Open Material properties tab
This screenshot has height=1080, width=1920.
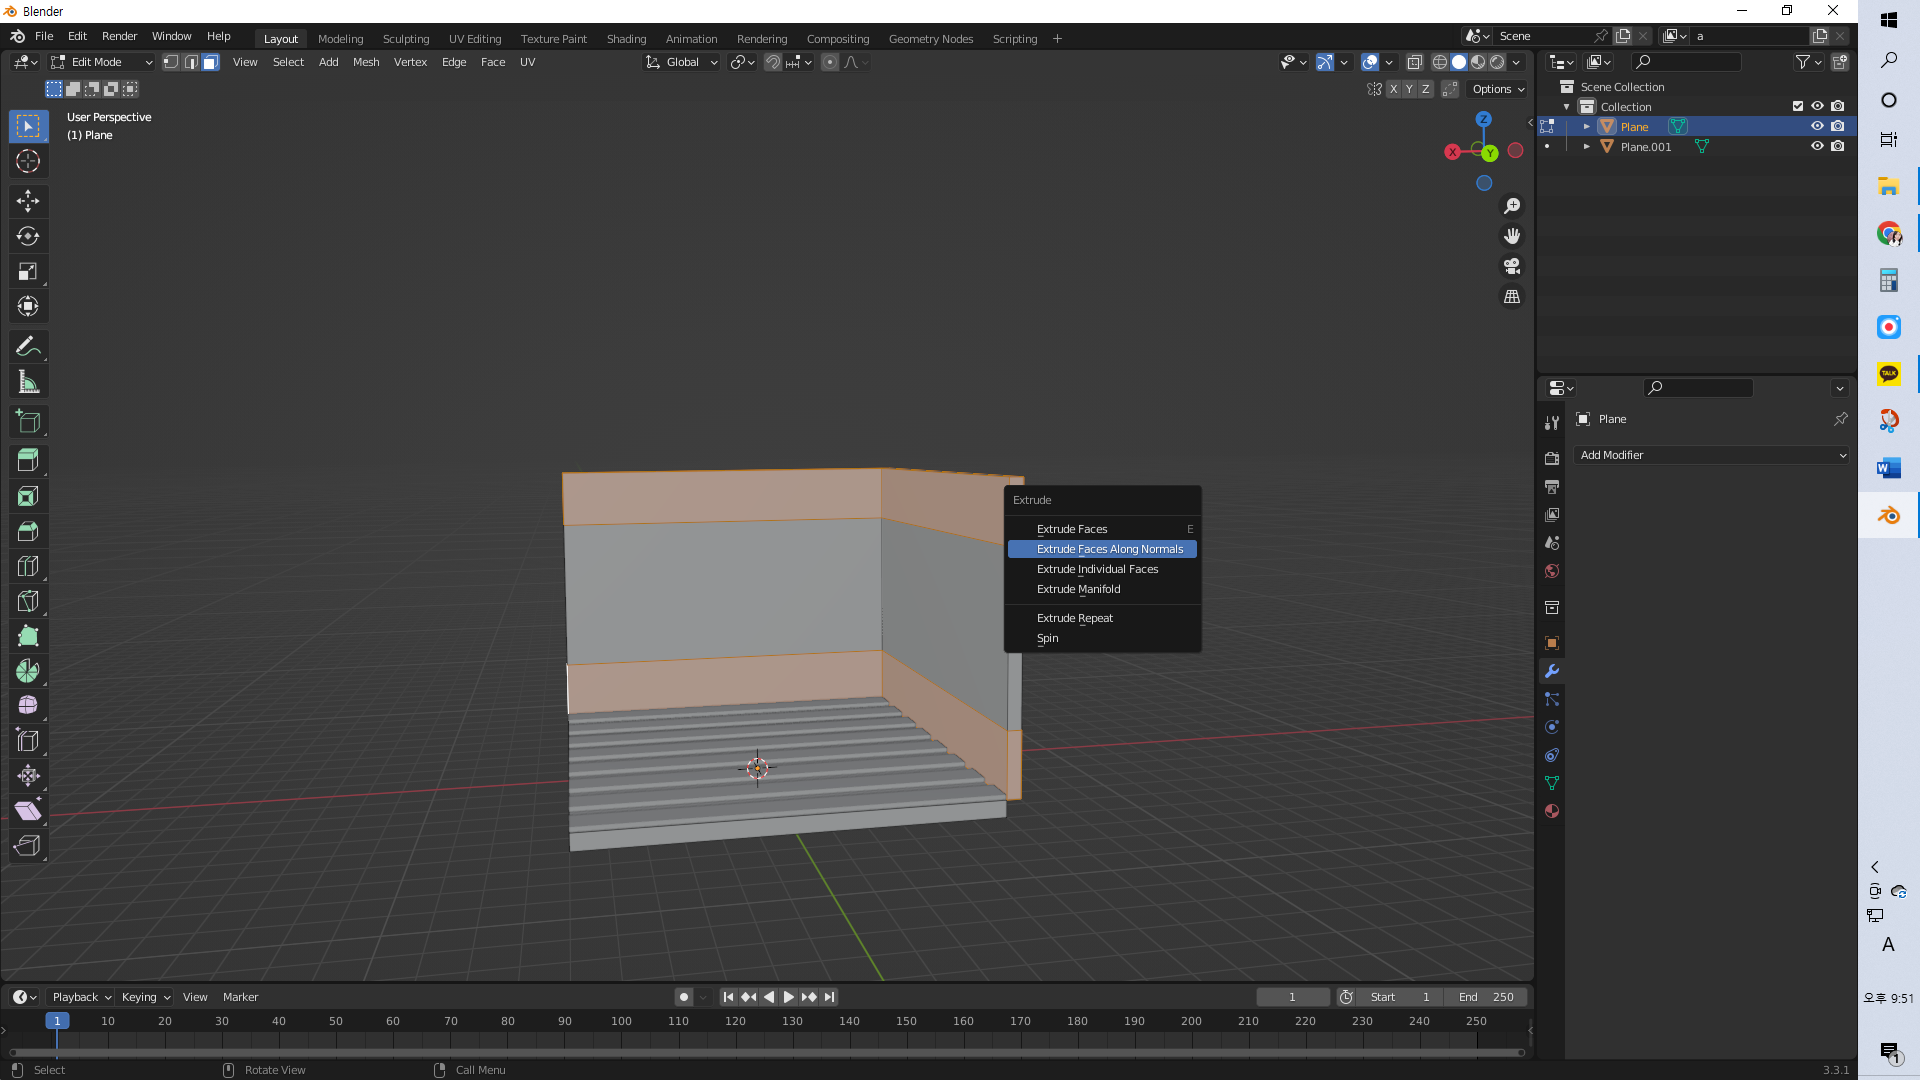(x=1552, y=811)
